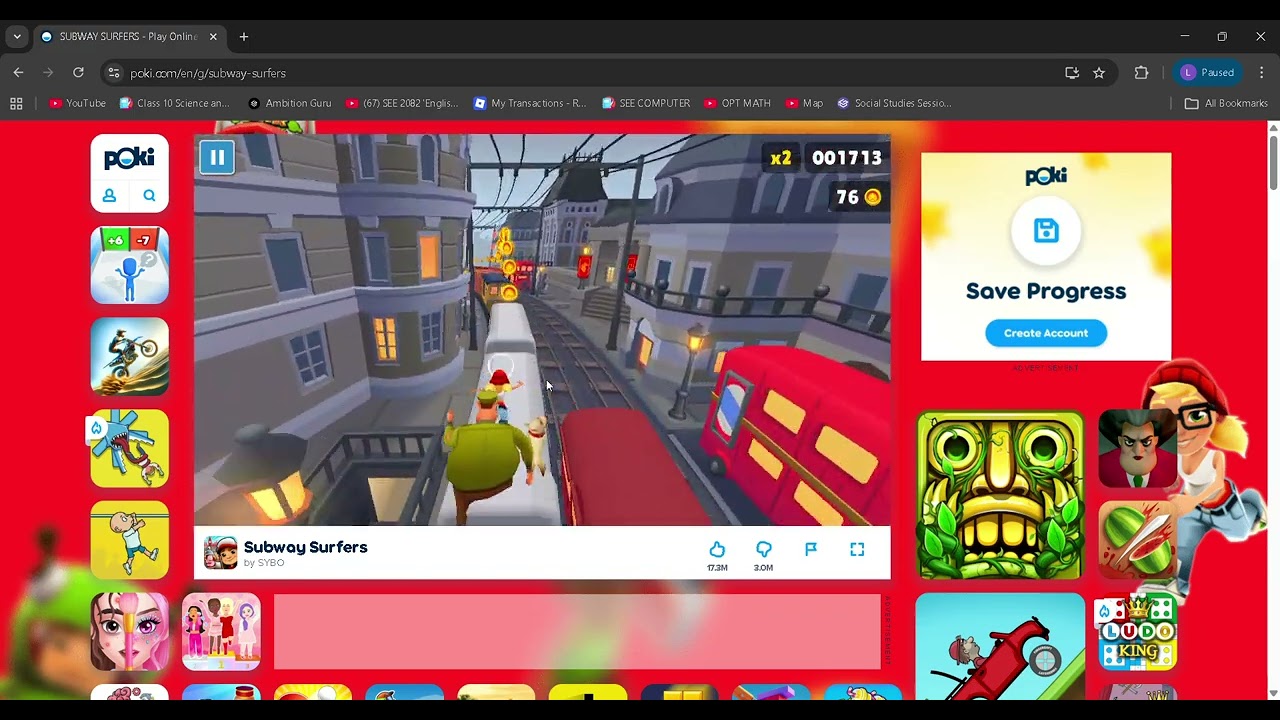Open the SEE COMPUTER bookmark
The width and height of the screenshot is (1280, 720).
click(x=646, y=103)
